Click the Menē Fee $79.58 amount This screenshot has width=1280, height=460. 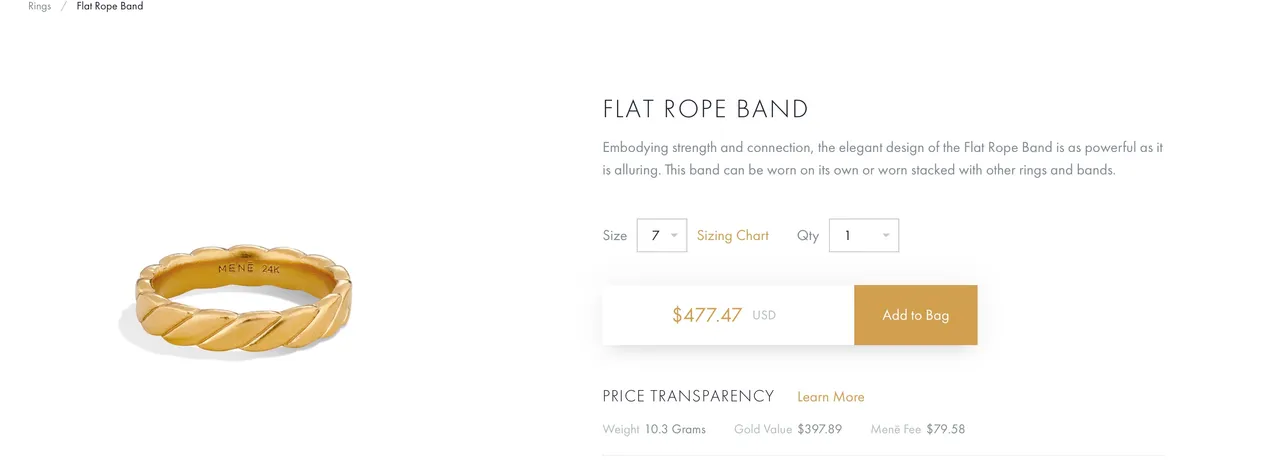click(945, 429)
